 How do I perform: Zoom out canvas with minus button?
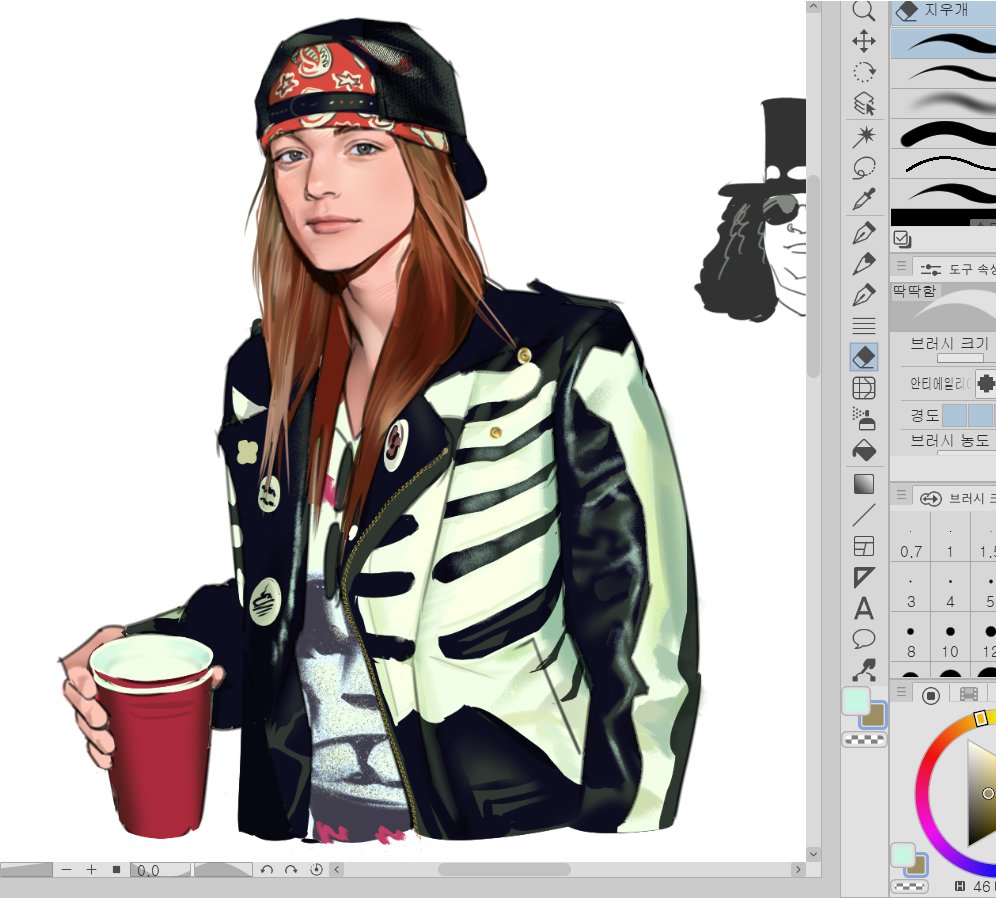(67, 870)
